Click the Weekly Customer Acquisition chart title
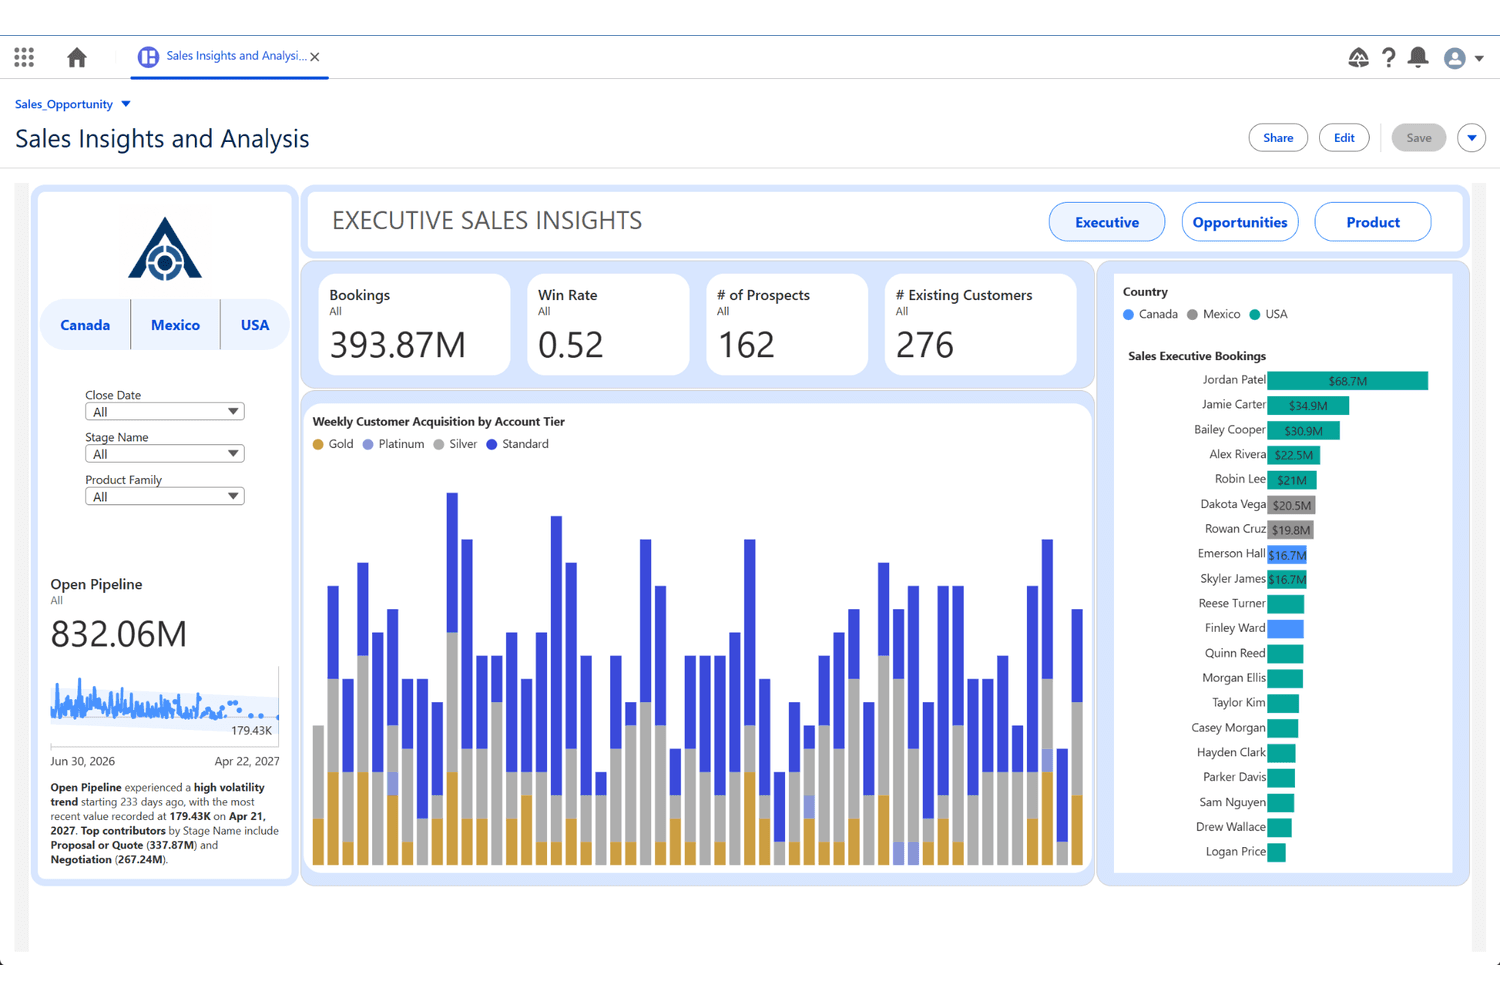Image resolution: width=1500 pixels, height=1000 pixels. pyautogui.click(x=438, y=422)
